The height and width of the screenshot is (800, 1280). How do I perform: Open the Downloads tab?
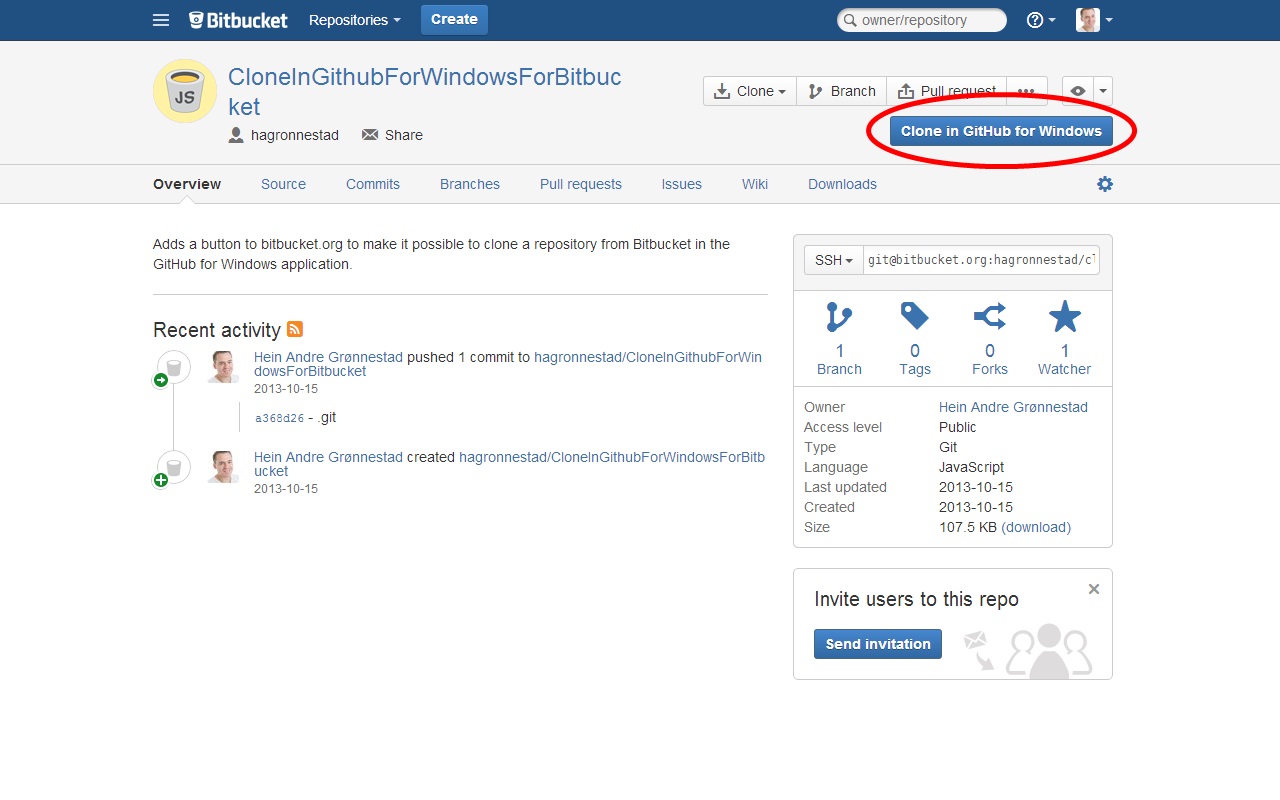coord(842,184)
